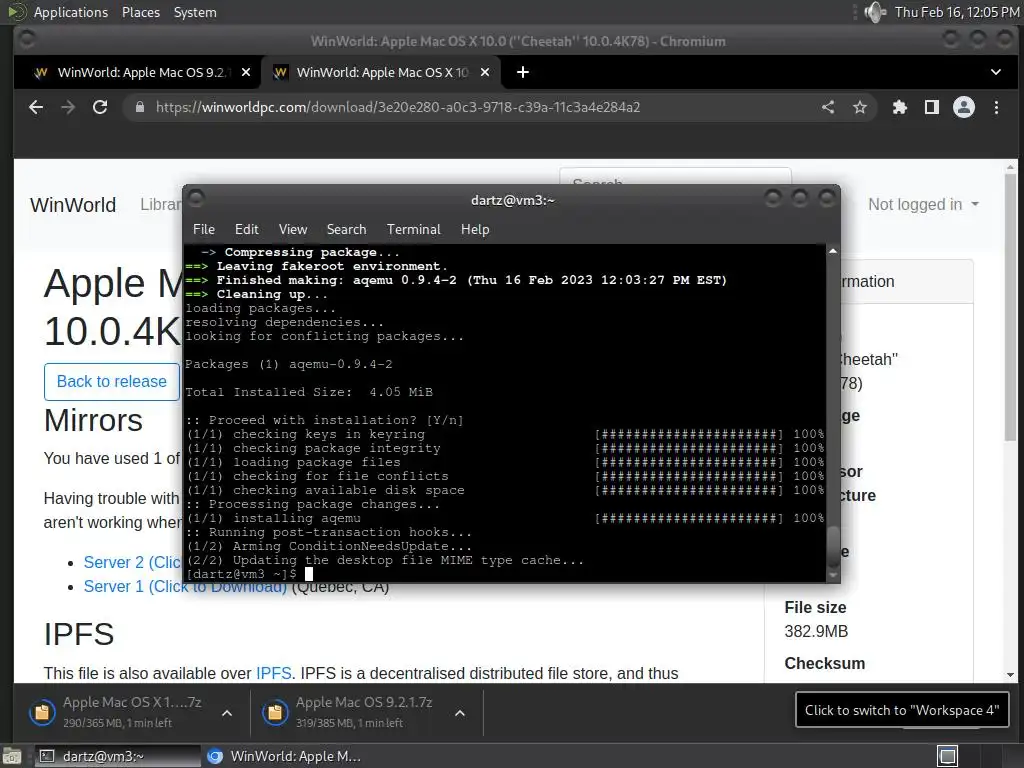Click the Back to release button
This screenshot has height=768, width=1024.
click(112, 381)
